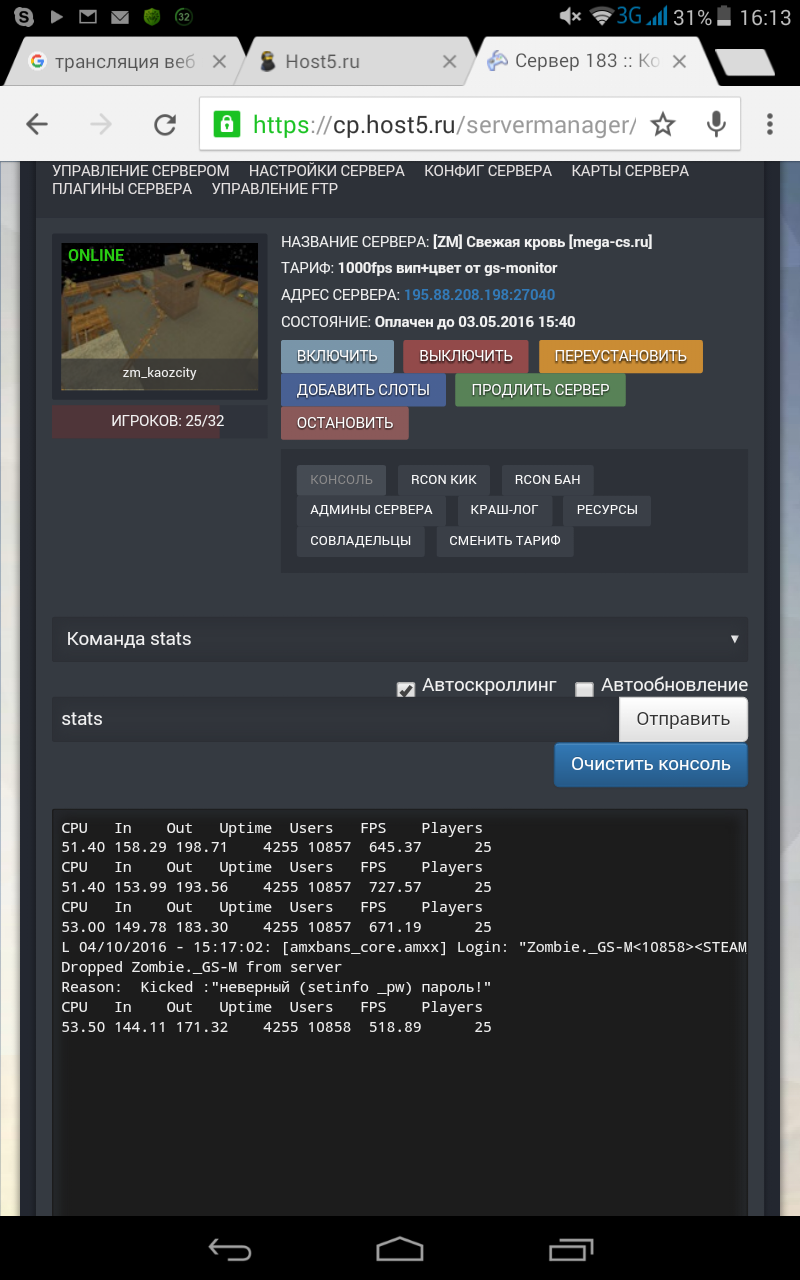Tap the Android back navigation button
The image size is (800, 1280).
pyautogui.click(x=229, y=1248)
